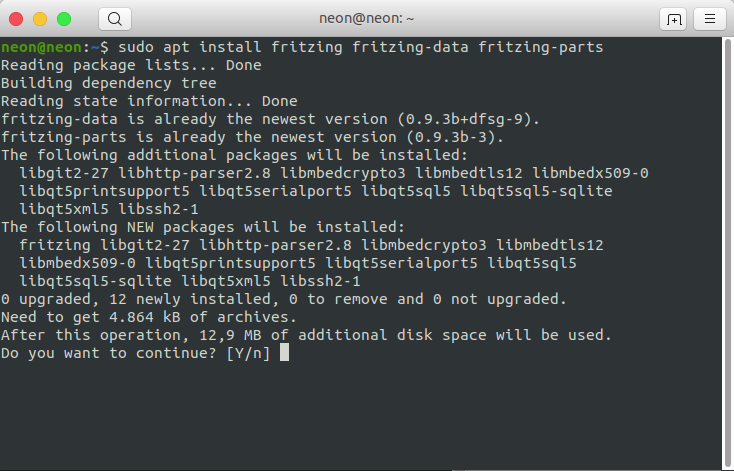The image size is (734, 471).
Task: Click the "Reading package lists... Done" line
Action: click(x=131, y=65)
